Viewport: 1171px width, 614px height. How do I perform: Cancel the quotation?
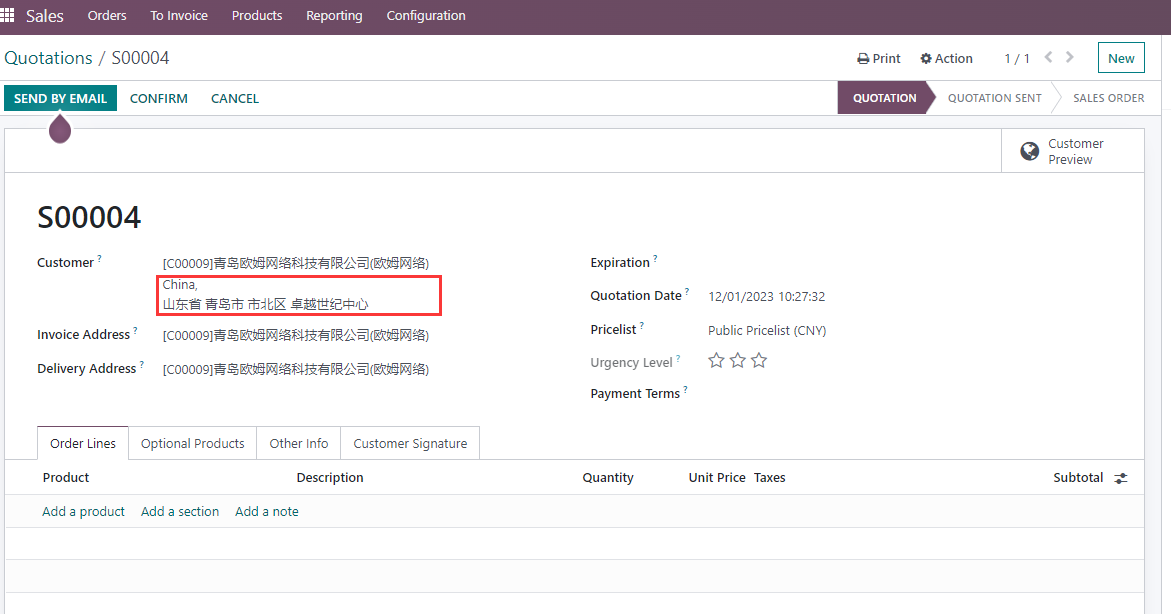234,99
